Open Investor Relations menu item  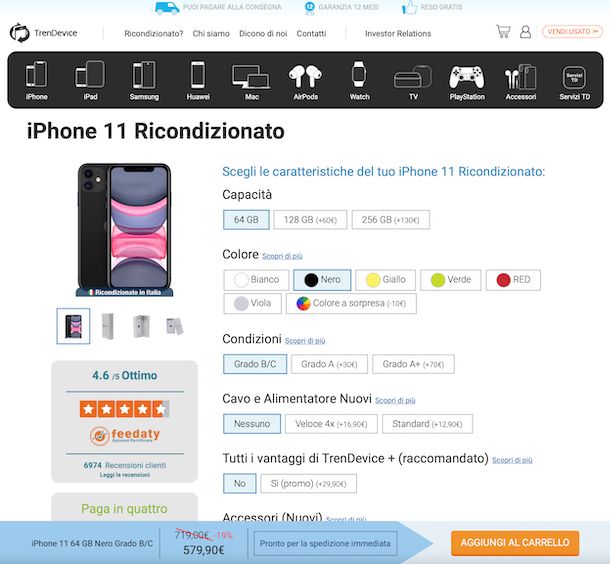click(398, 33)
